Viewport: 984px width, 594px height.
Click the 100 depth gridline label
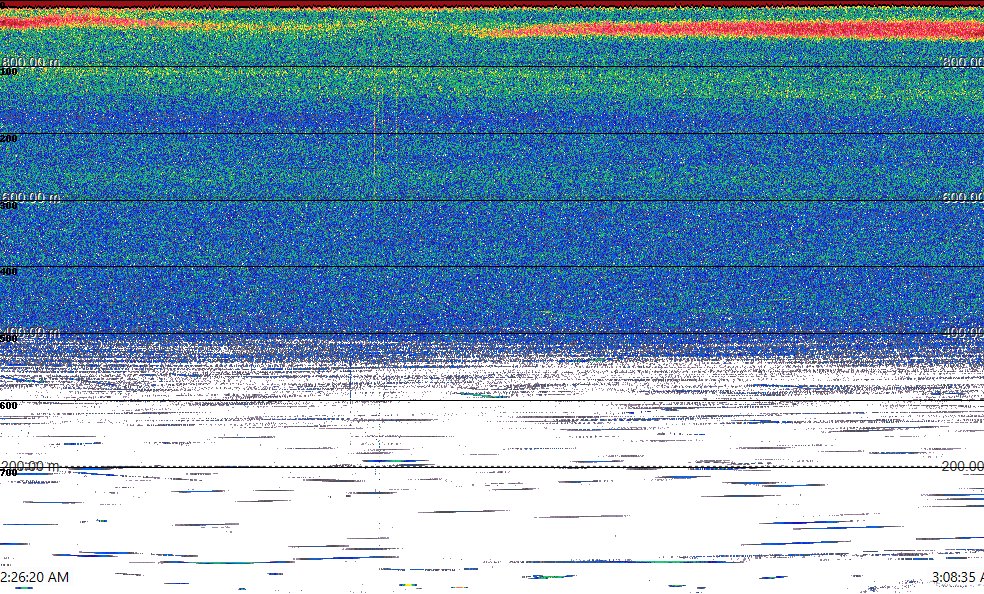click(x=9, y=72)
